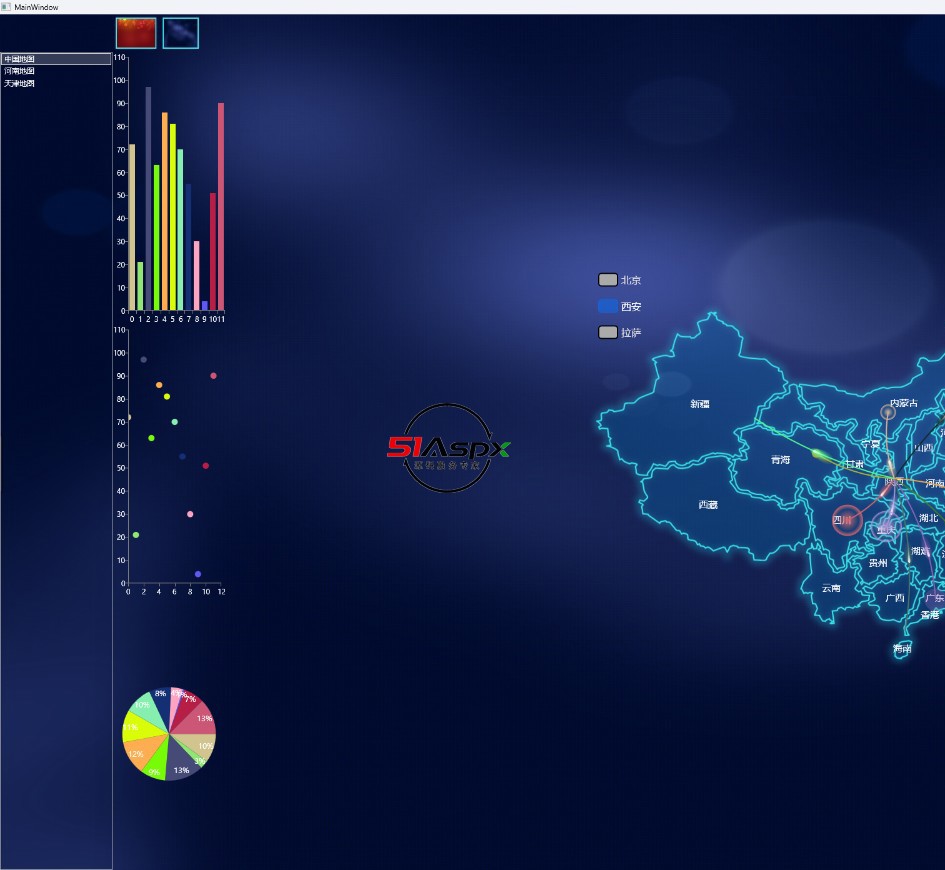This screenshot has height=870, width=945.
Task: Click the yellow bar at index 5
Action: click(172, 218)
